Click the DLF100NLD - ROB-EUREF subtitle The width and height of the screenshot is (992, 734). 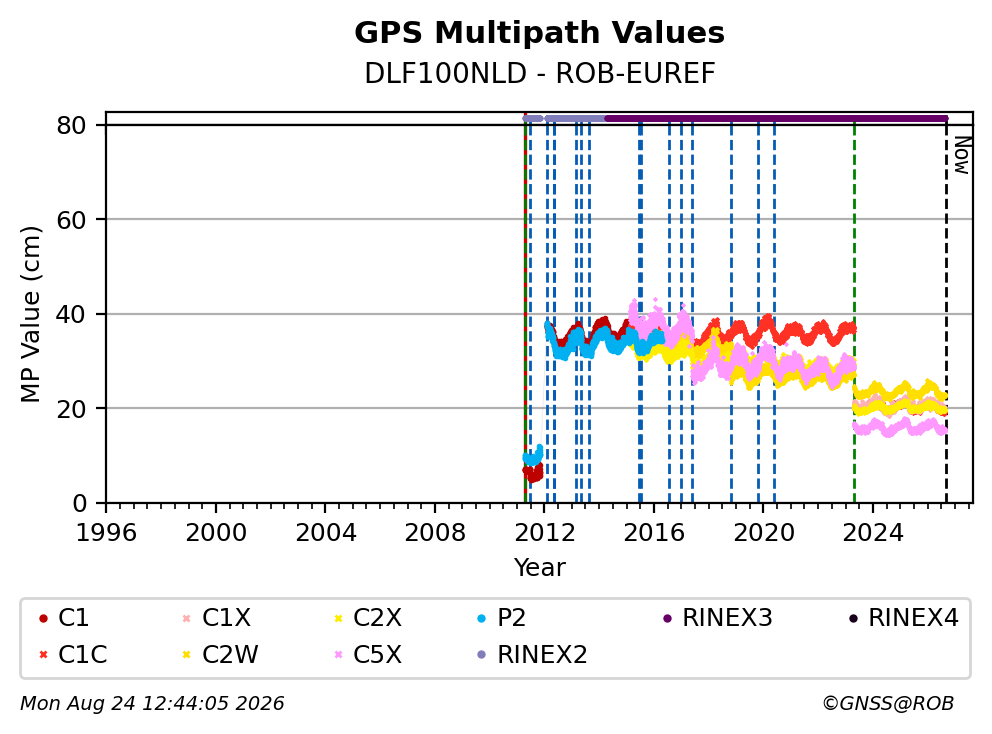pos(540,73)
